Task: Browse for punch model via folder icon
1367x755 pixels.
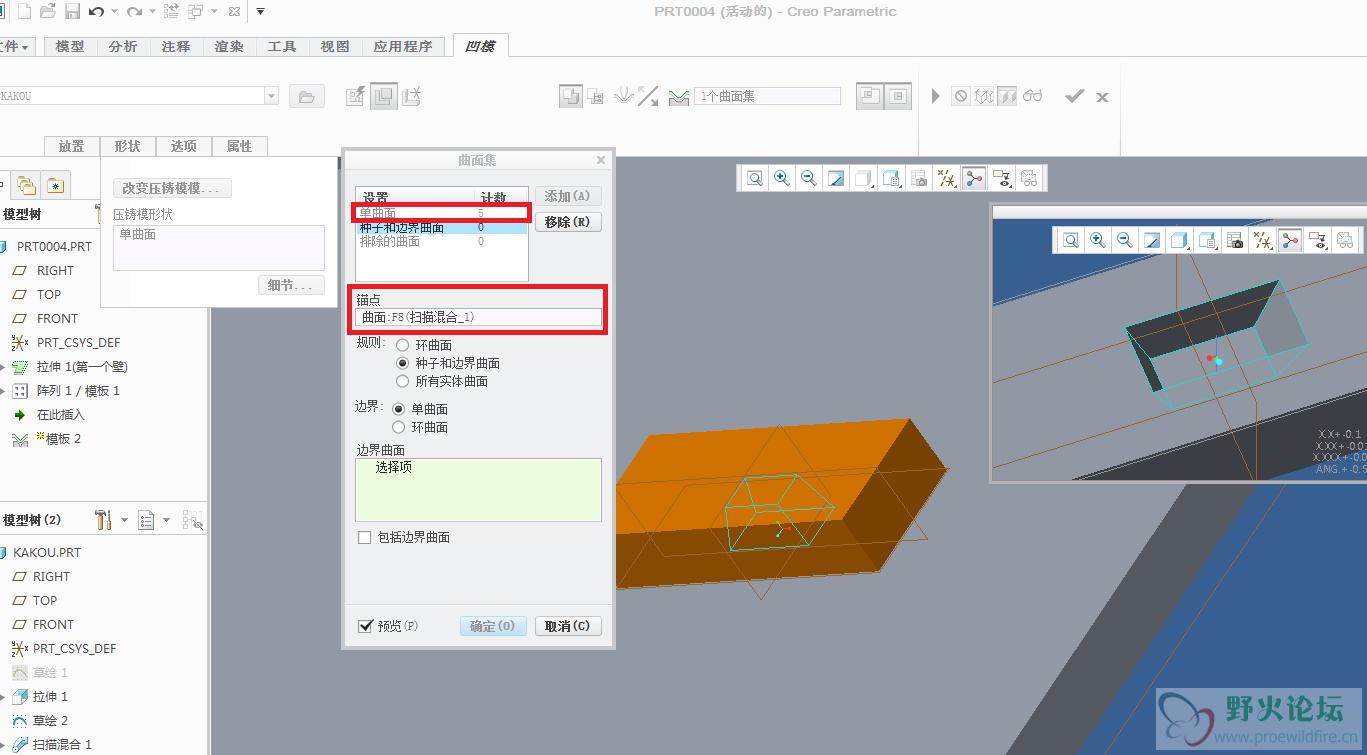Action: (307, 96)
